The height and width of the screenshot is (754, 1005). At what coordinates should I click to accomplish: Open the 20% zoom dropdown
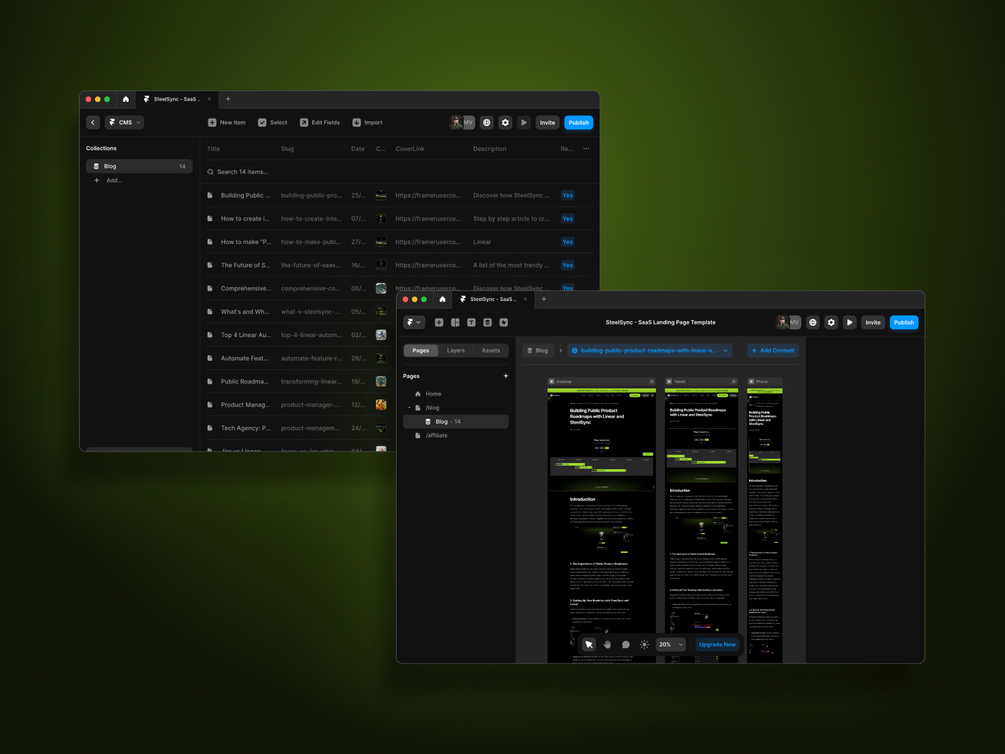click(671, 644)
